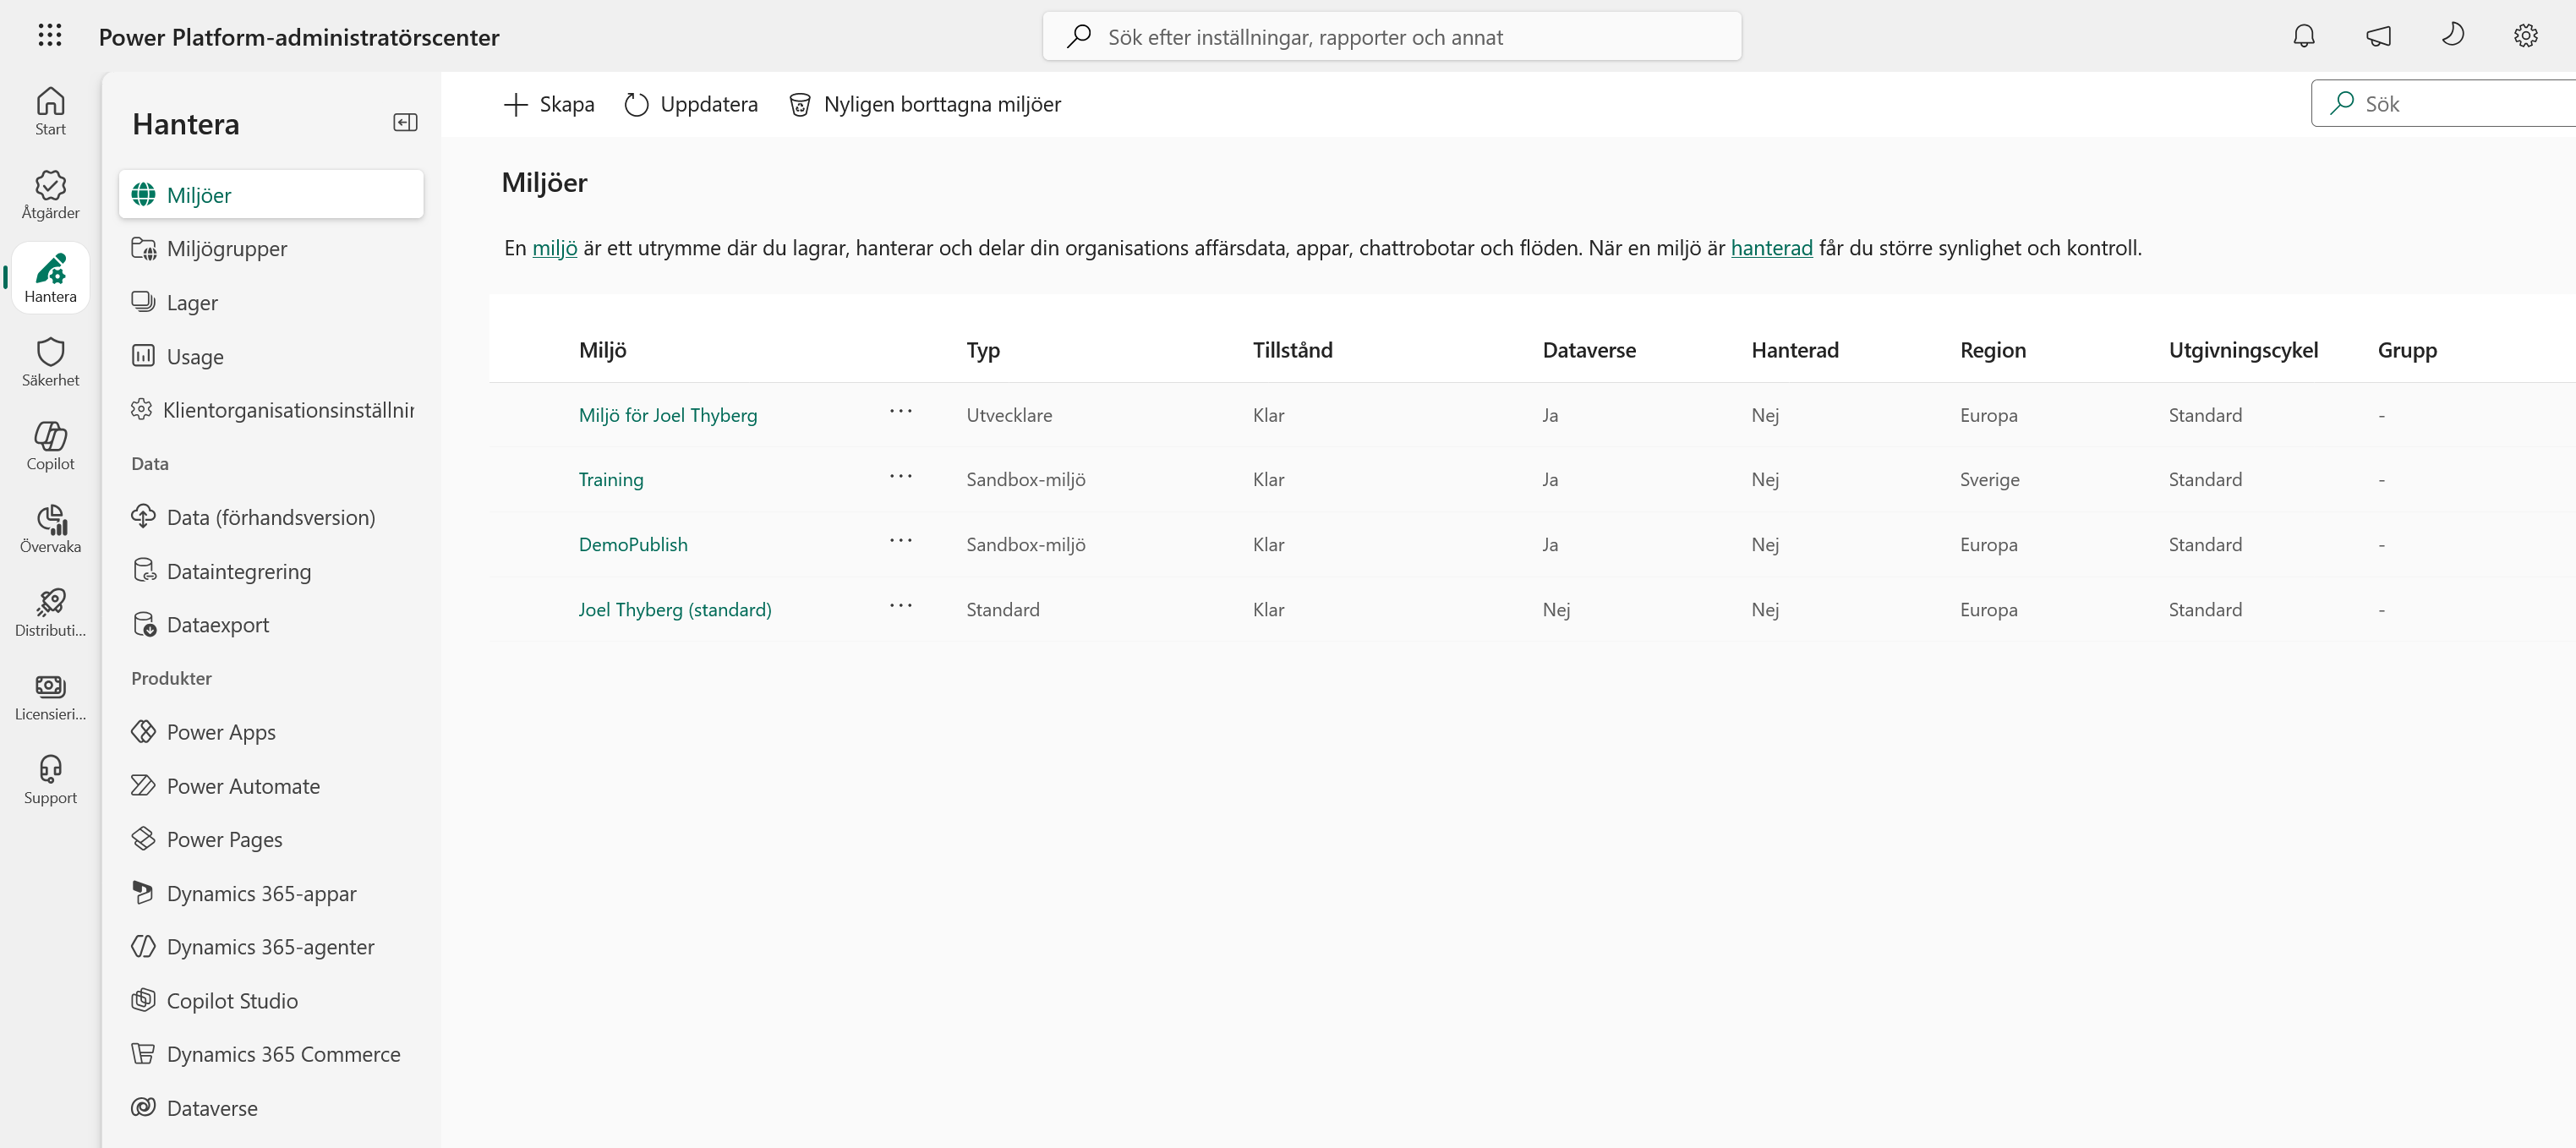
Task: Open more options for Training row
Action: pos(900,476)
